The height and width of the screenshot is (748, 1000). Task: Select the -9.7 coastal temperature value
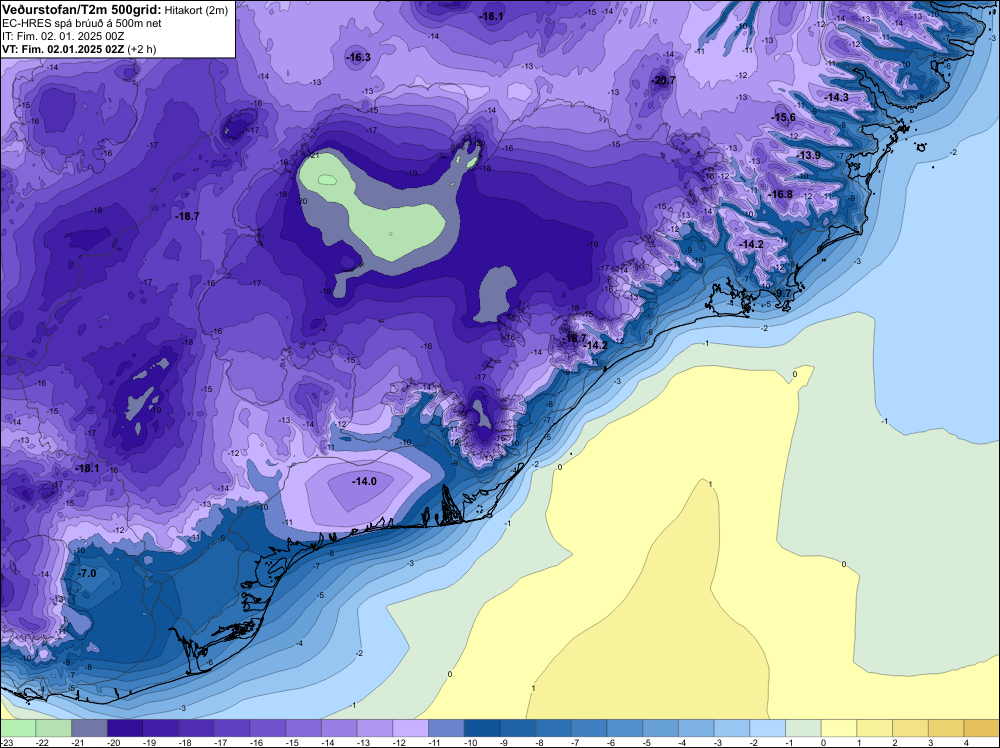(781, 293)
